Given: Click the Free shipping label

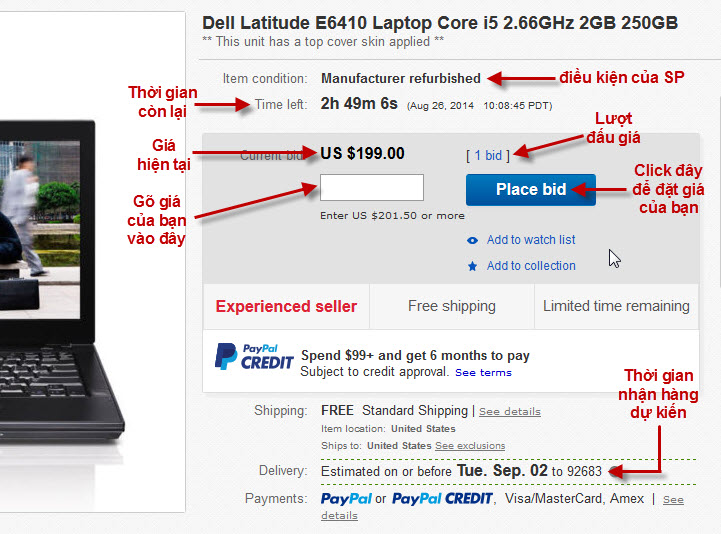Looking at the screenshot, I should tap(452, 306).
